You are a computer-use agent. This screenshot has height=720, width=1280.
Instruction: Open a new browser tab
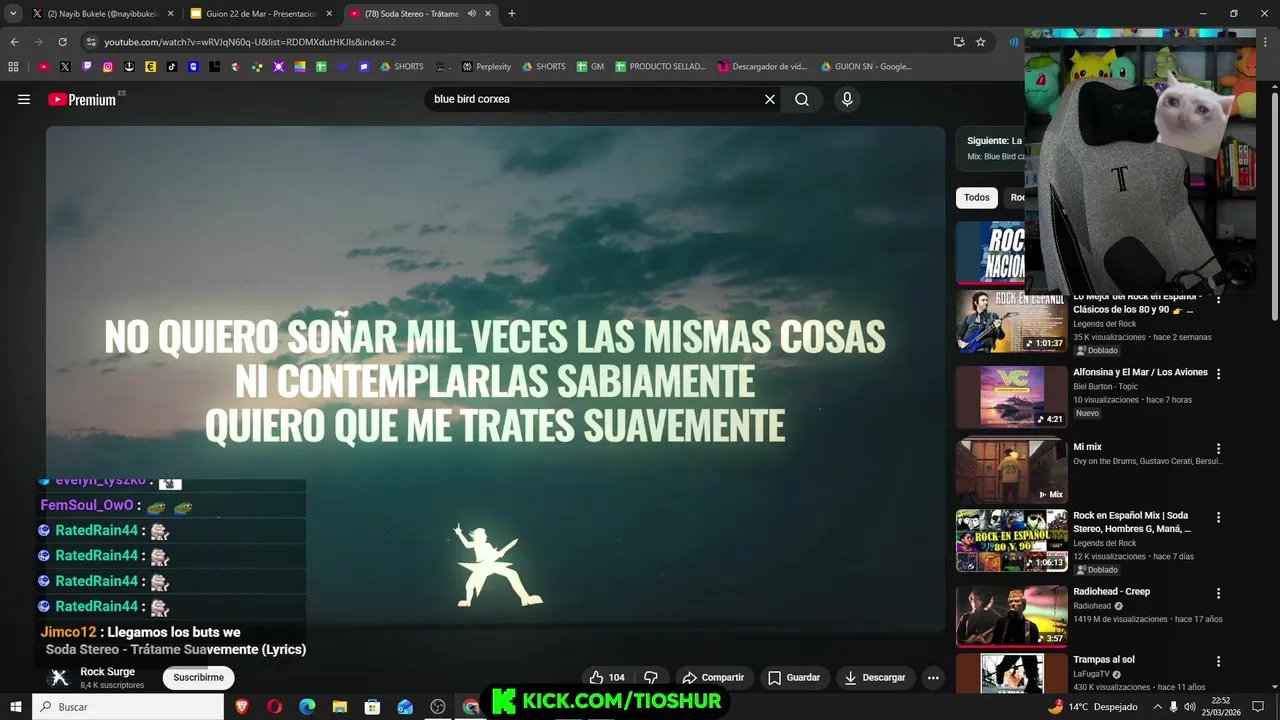point(512,14)
